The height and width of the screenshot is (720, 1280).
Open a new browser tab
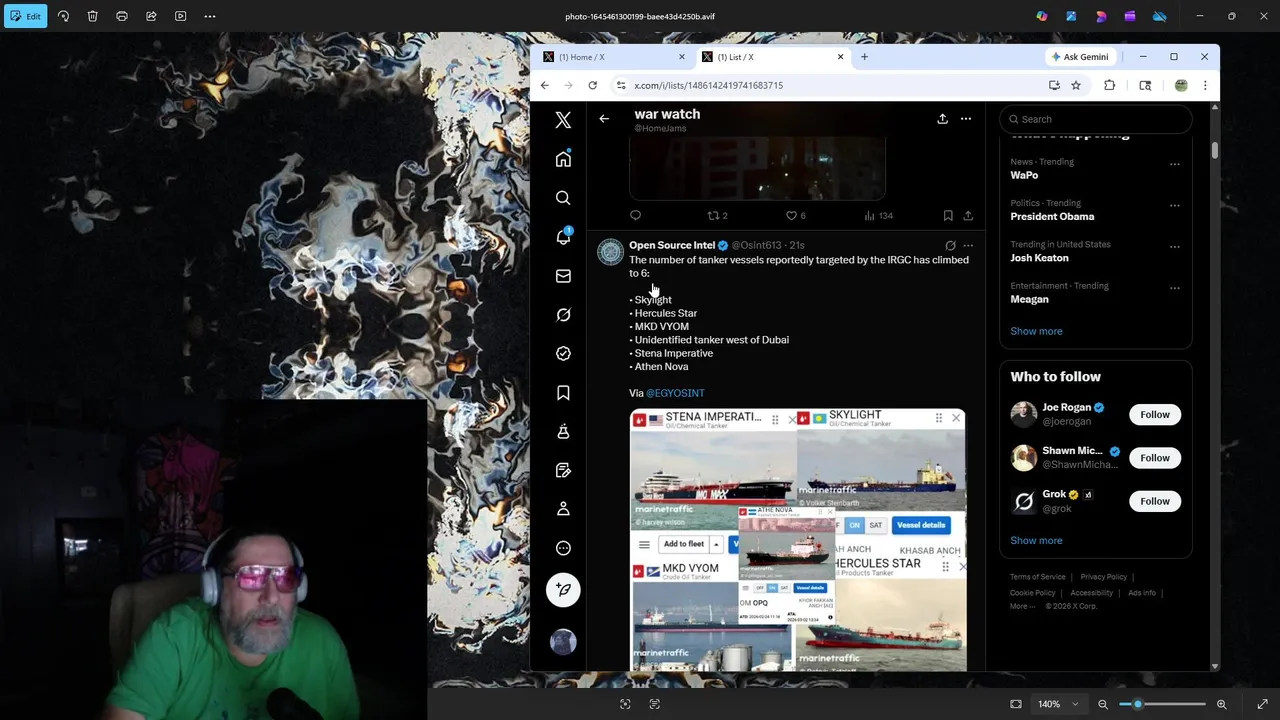pos(864,57)
